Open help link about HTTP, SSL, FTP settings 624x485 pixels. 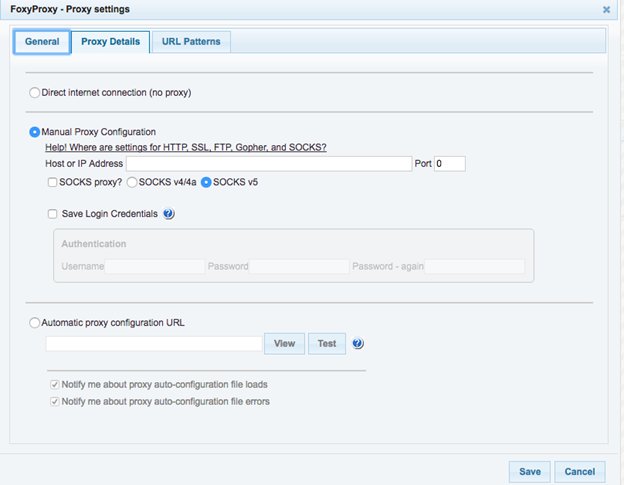[186, 148]
